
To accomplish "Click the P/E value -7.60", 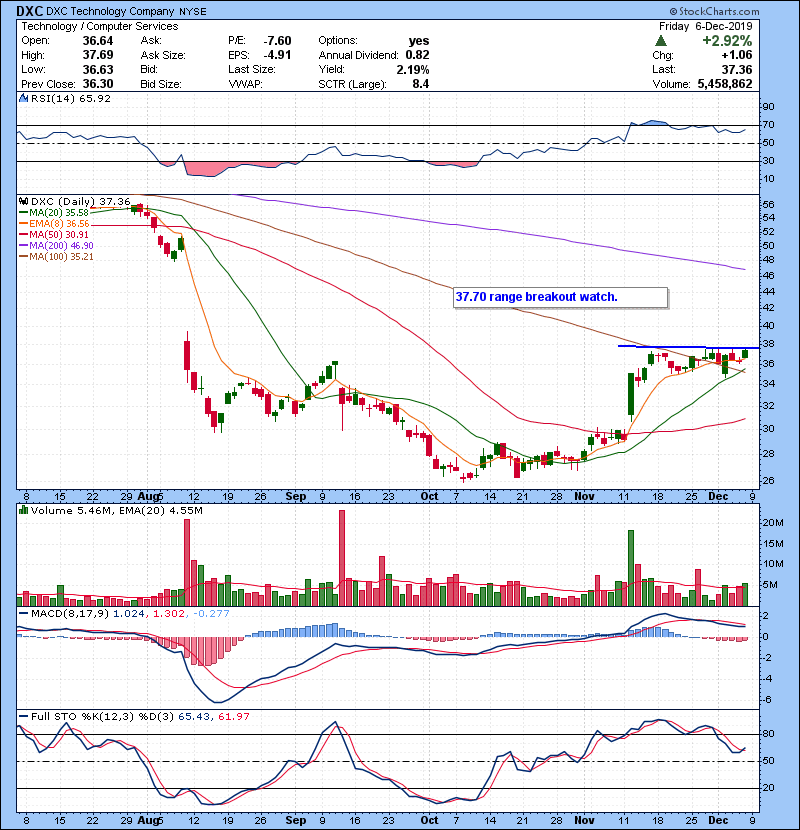I will point(277,41).
